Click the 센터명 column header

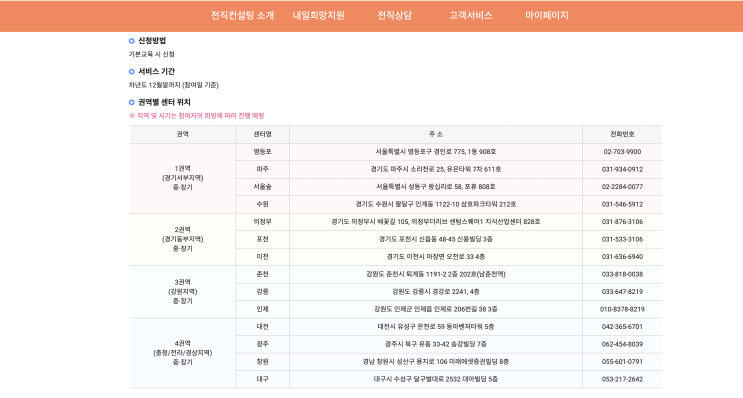pos(263,135)
